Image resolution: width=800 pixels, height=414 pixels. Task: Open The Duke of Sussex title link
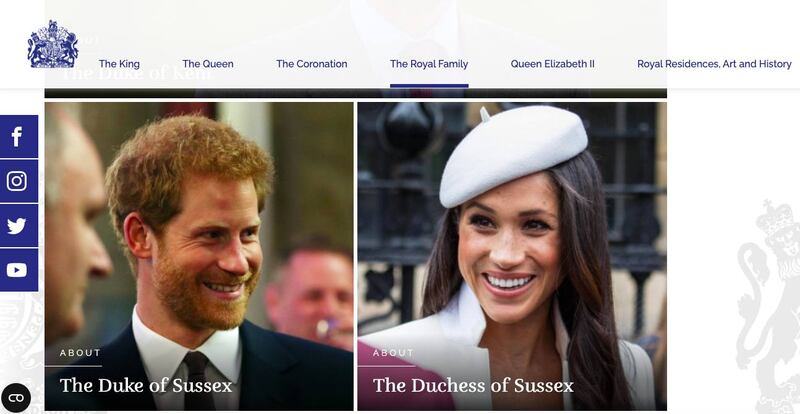[145, 385]
